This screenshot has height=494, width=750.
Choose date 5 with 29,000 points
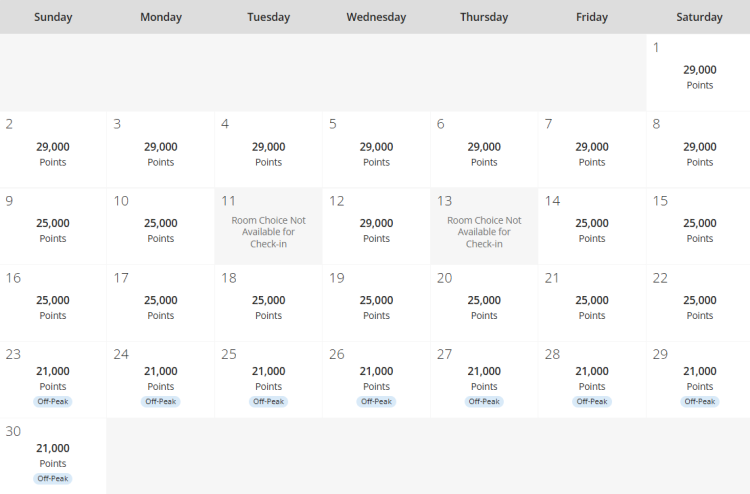coord(376,149)
